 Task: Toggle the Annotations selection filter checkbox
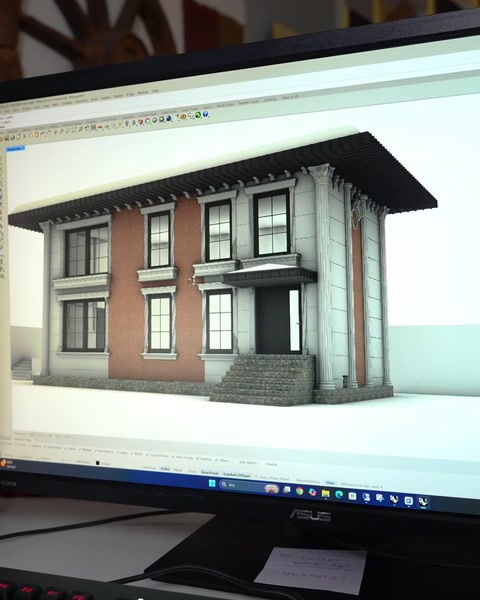point(104,451)
